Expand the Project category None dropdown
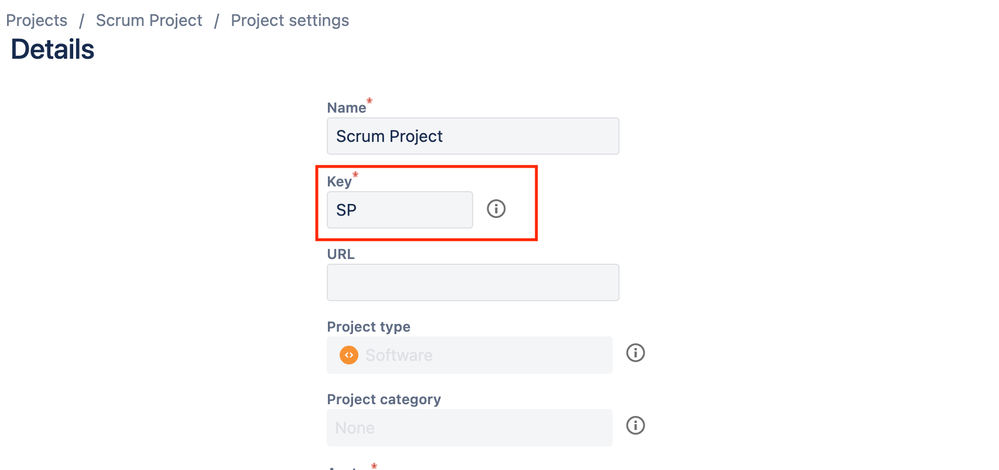The image size is (999, 470). click(469, 427)
